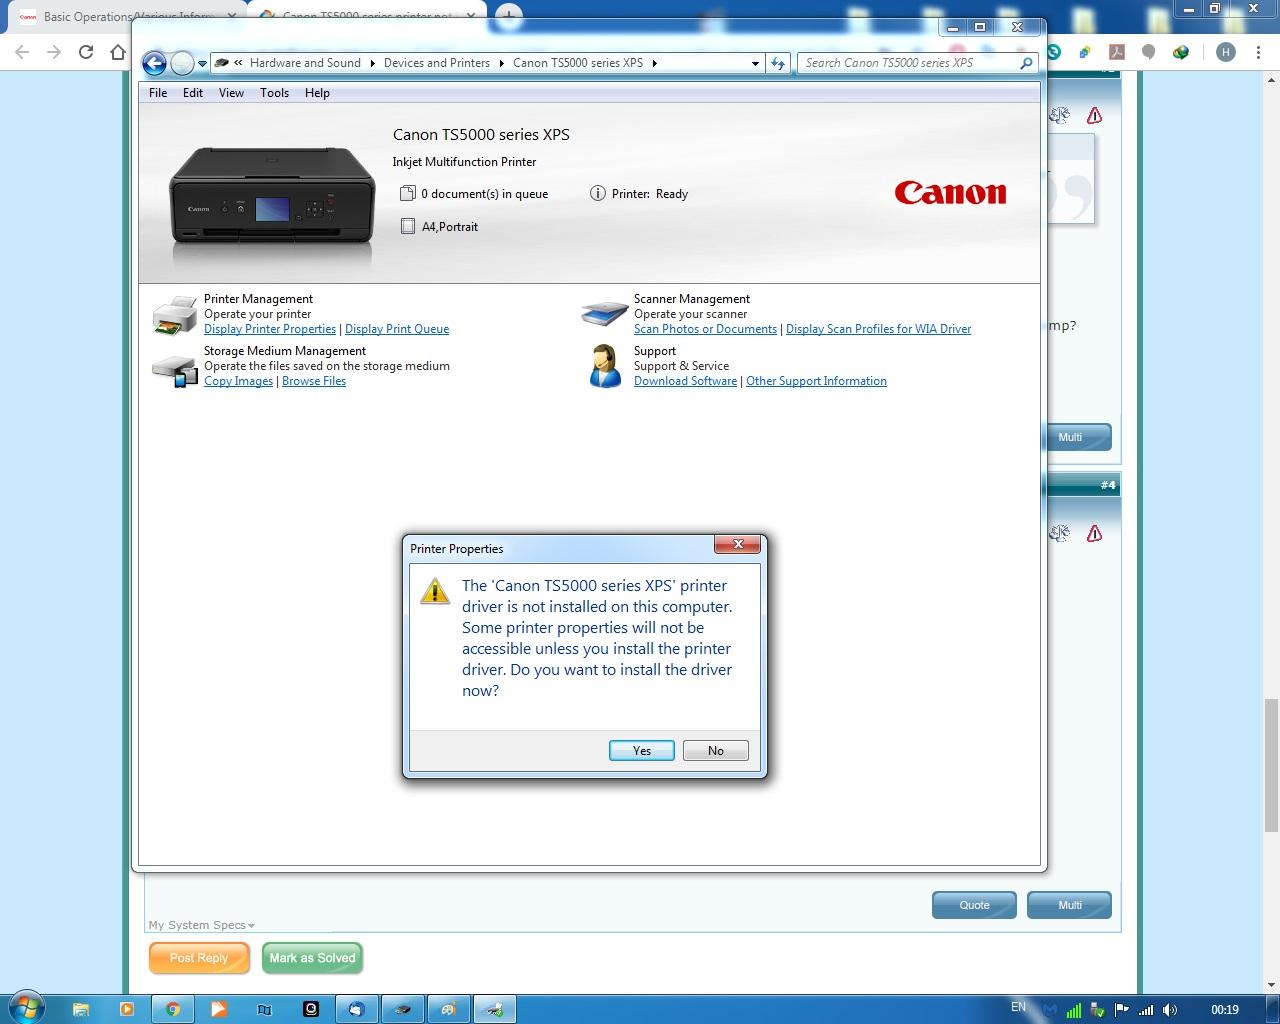Click the Refresh icon beside address bar
Screen dimensions: 1280x1024
coord(778,63)
